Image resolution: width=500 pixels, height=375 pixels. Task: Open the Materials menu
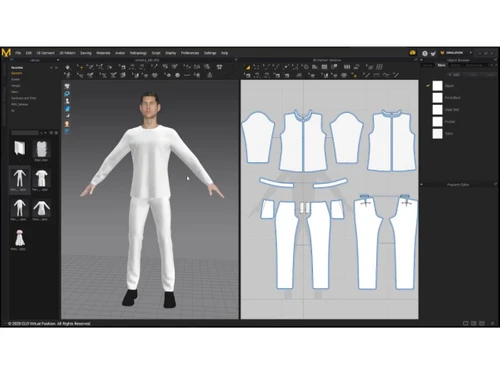click(103, 53)
